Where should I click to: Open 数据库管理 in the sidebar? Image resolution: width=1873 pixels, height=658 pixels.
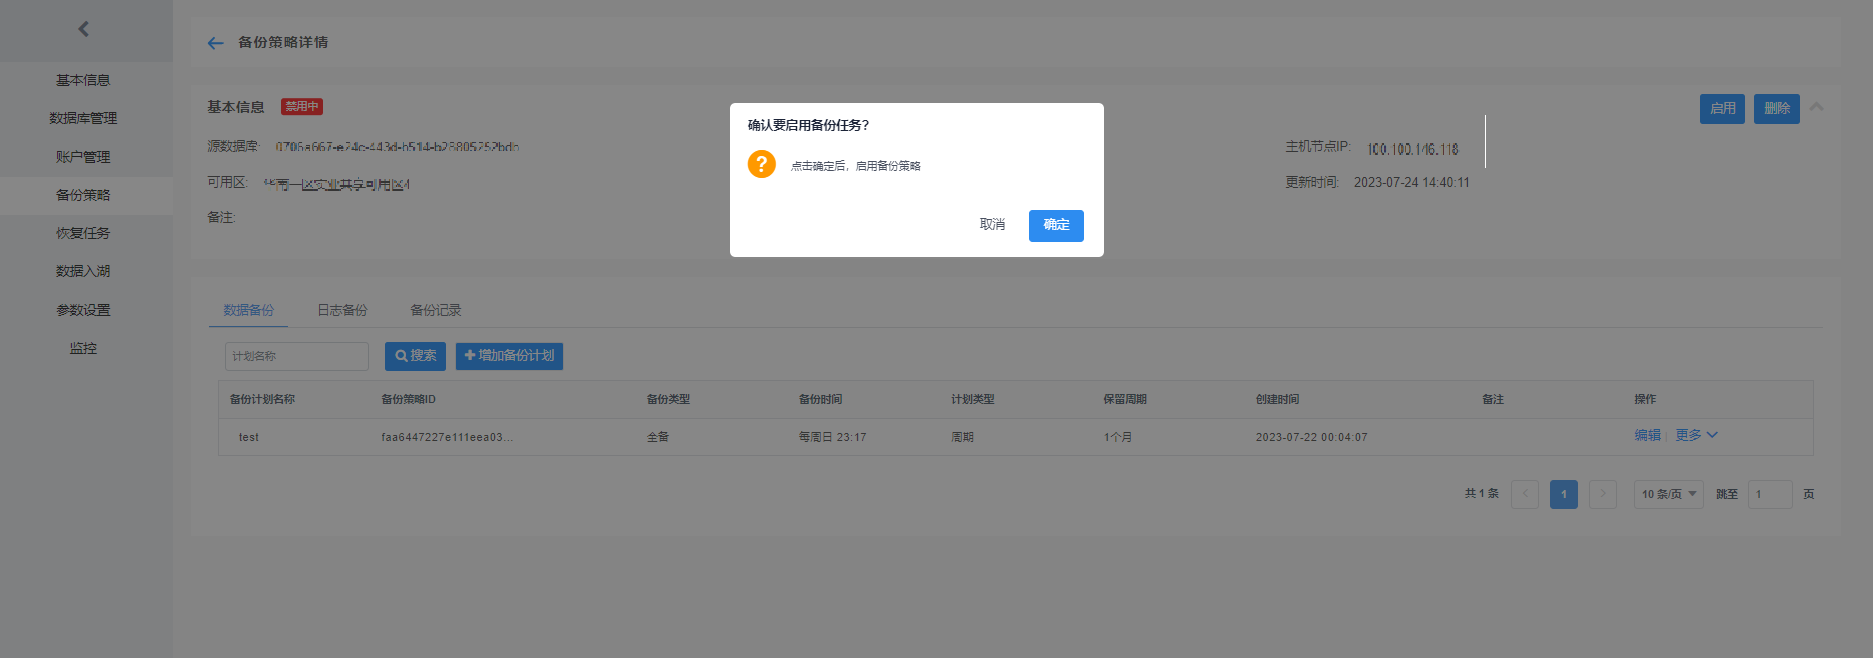[x=84, y=118]
